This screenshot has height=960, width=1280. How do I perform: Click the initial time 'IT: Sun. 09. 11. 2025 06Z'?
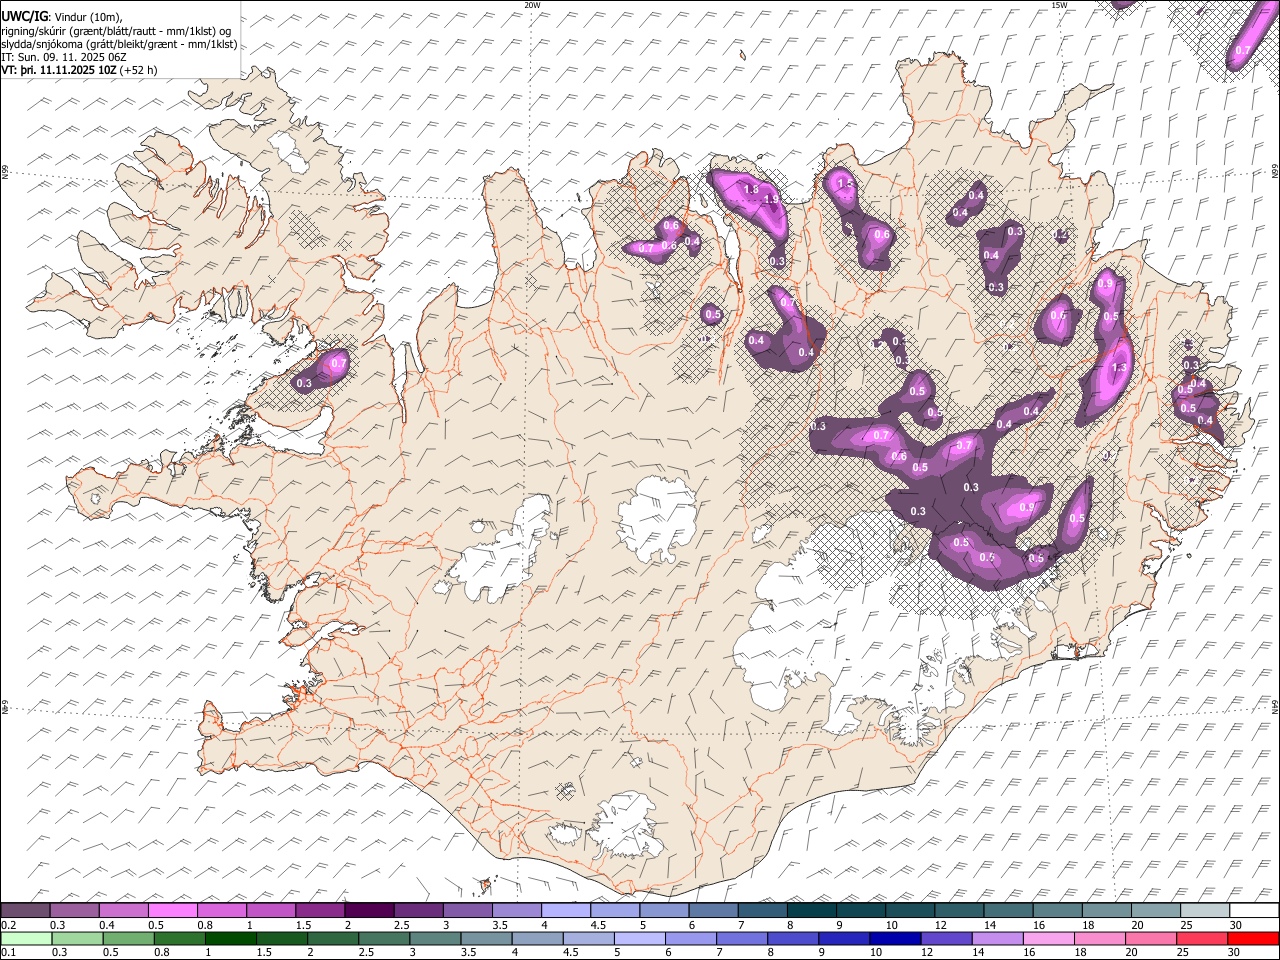click(x=64, y=57)
